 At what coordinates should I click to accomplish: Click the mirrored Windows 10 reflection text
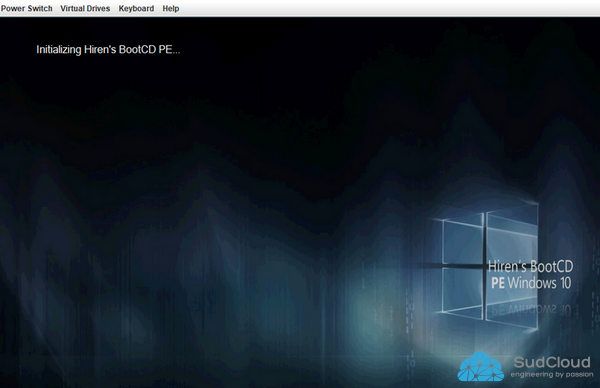531,310
